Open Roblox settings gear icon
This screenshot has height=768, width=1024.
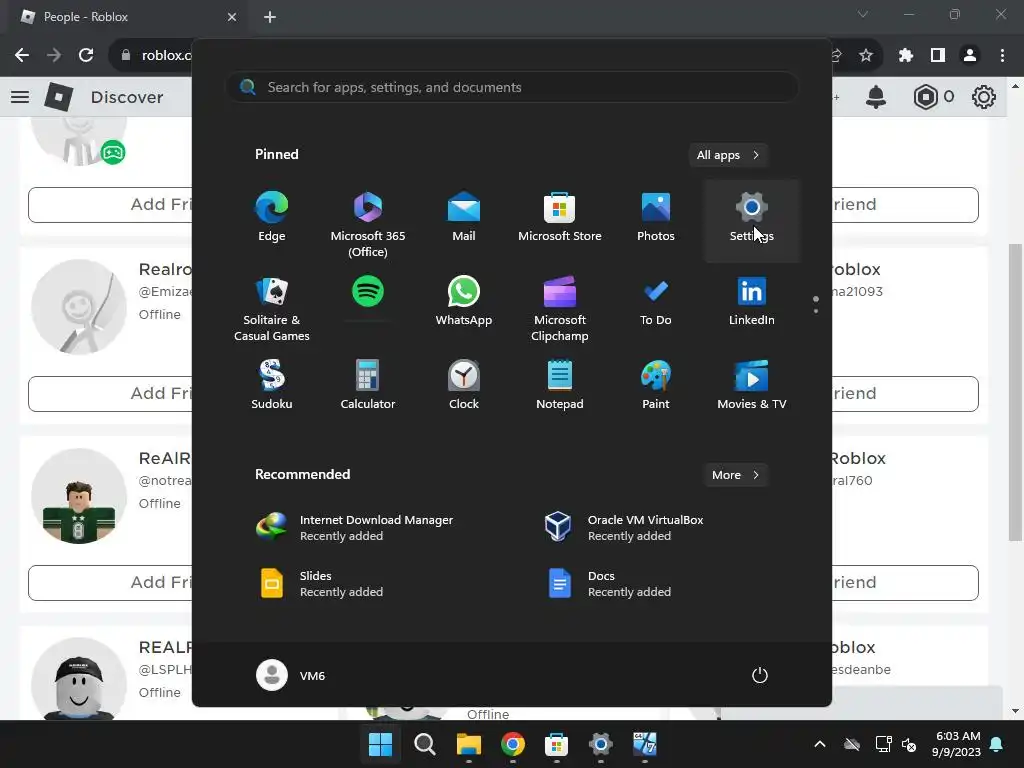[x=984, y=97]
